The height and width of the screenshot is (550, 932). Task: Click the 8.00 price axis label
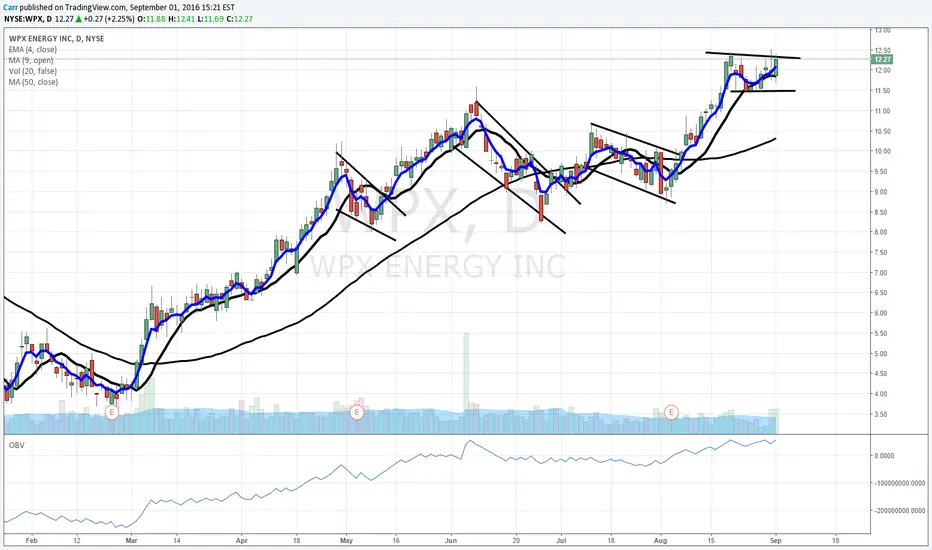[x=881, y=232]
